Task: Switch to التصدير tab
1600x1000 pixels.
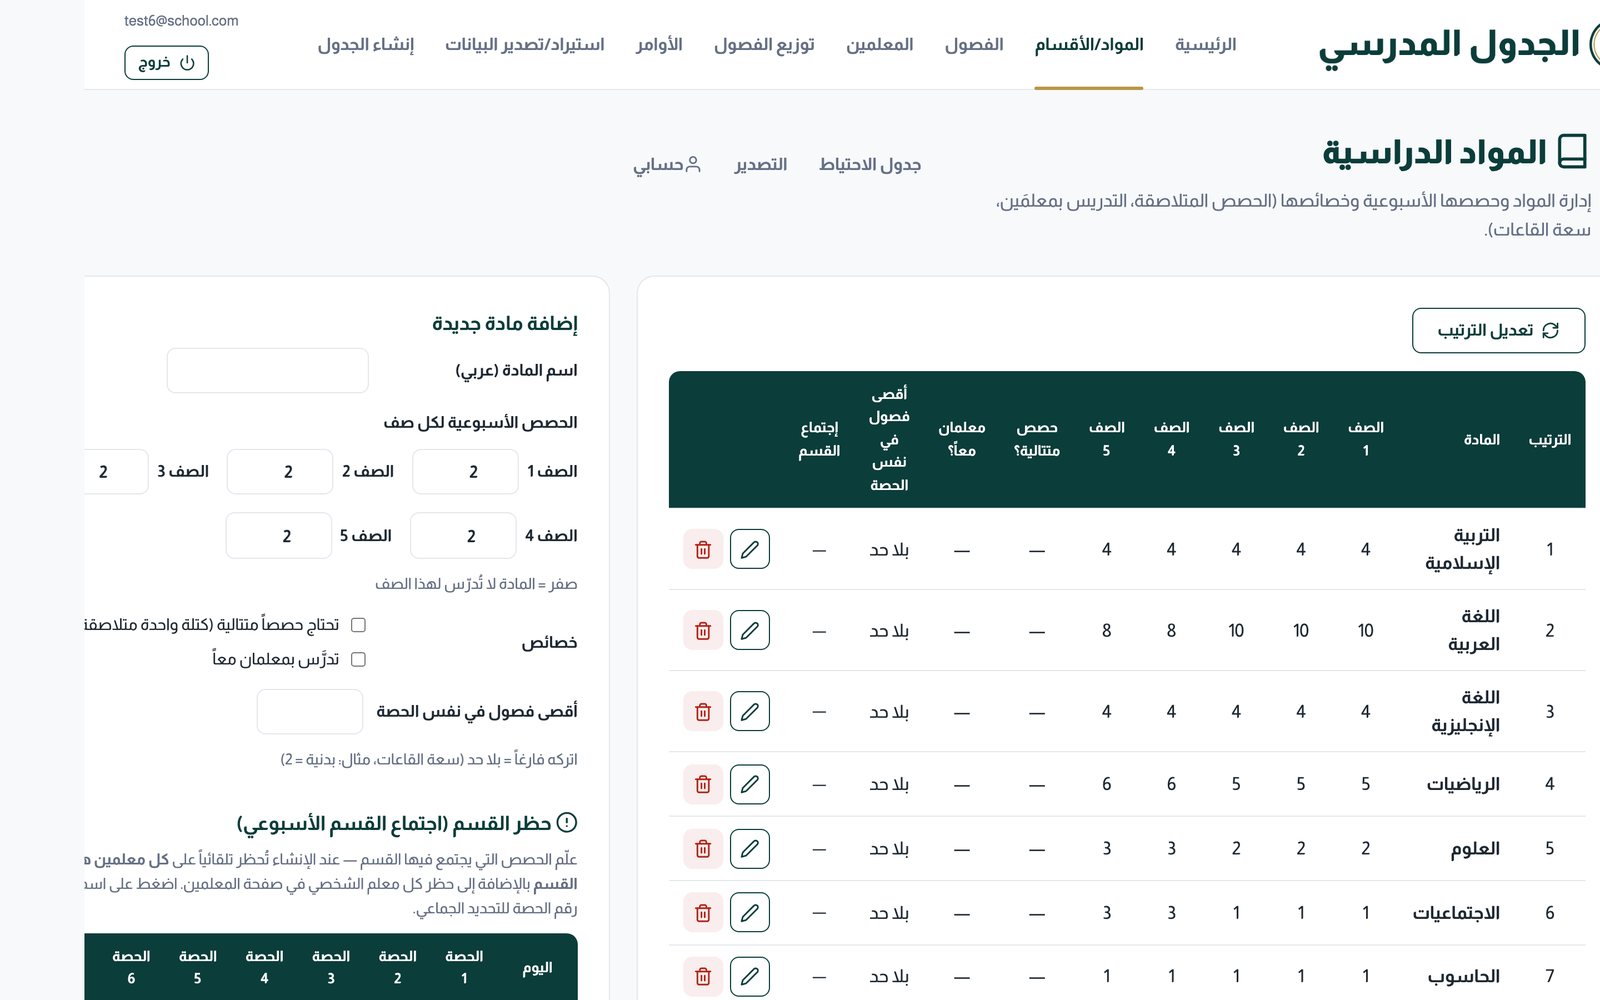Action: (761, 164)
